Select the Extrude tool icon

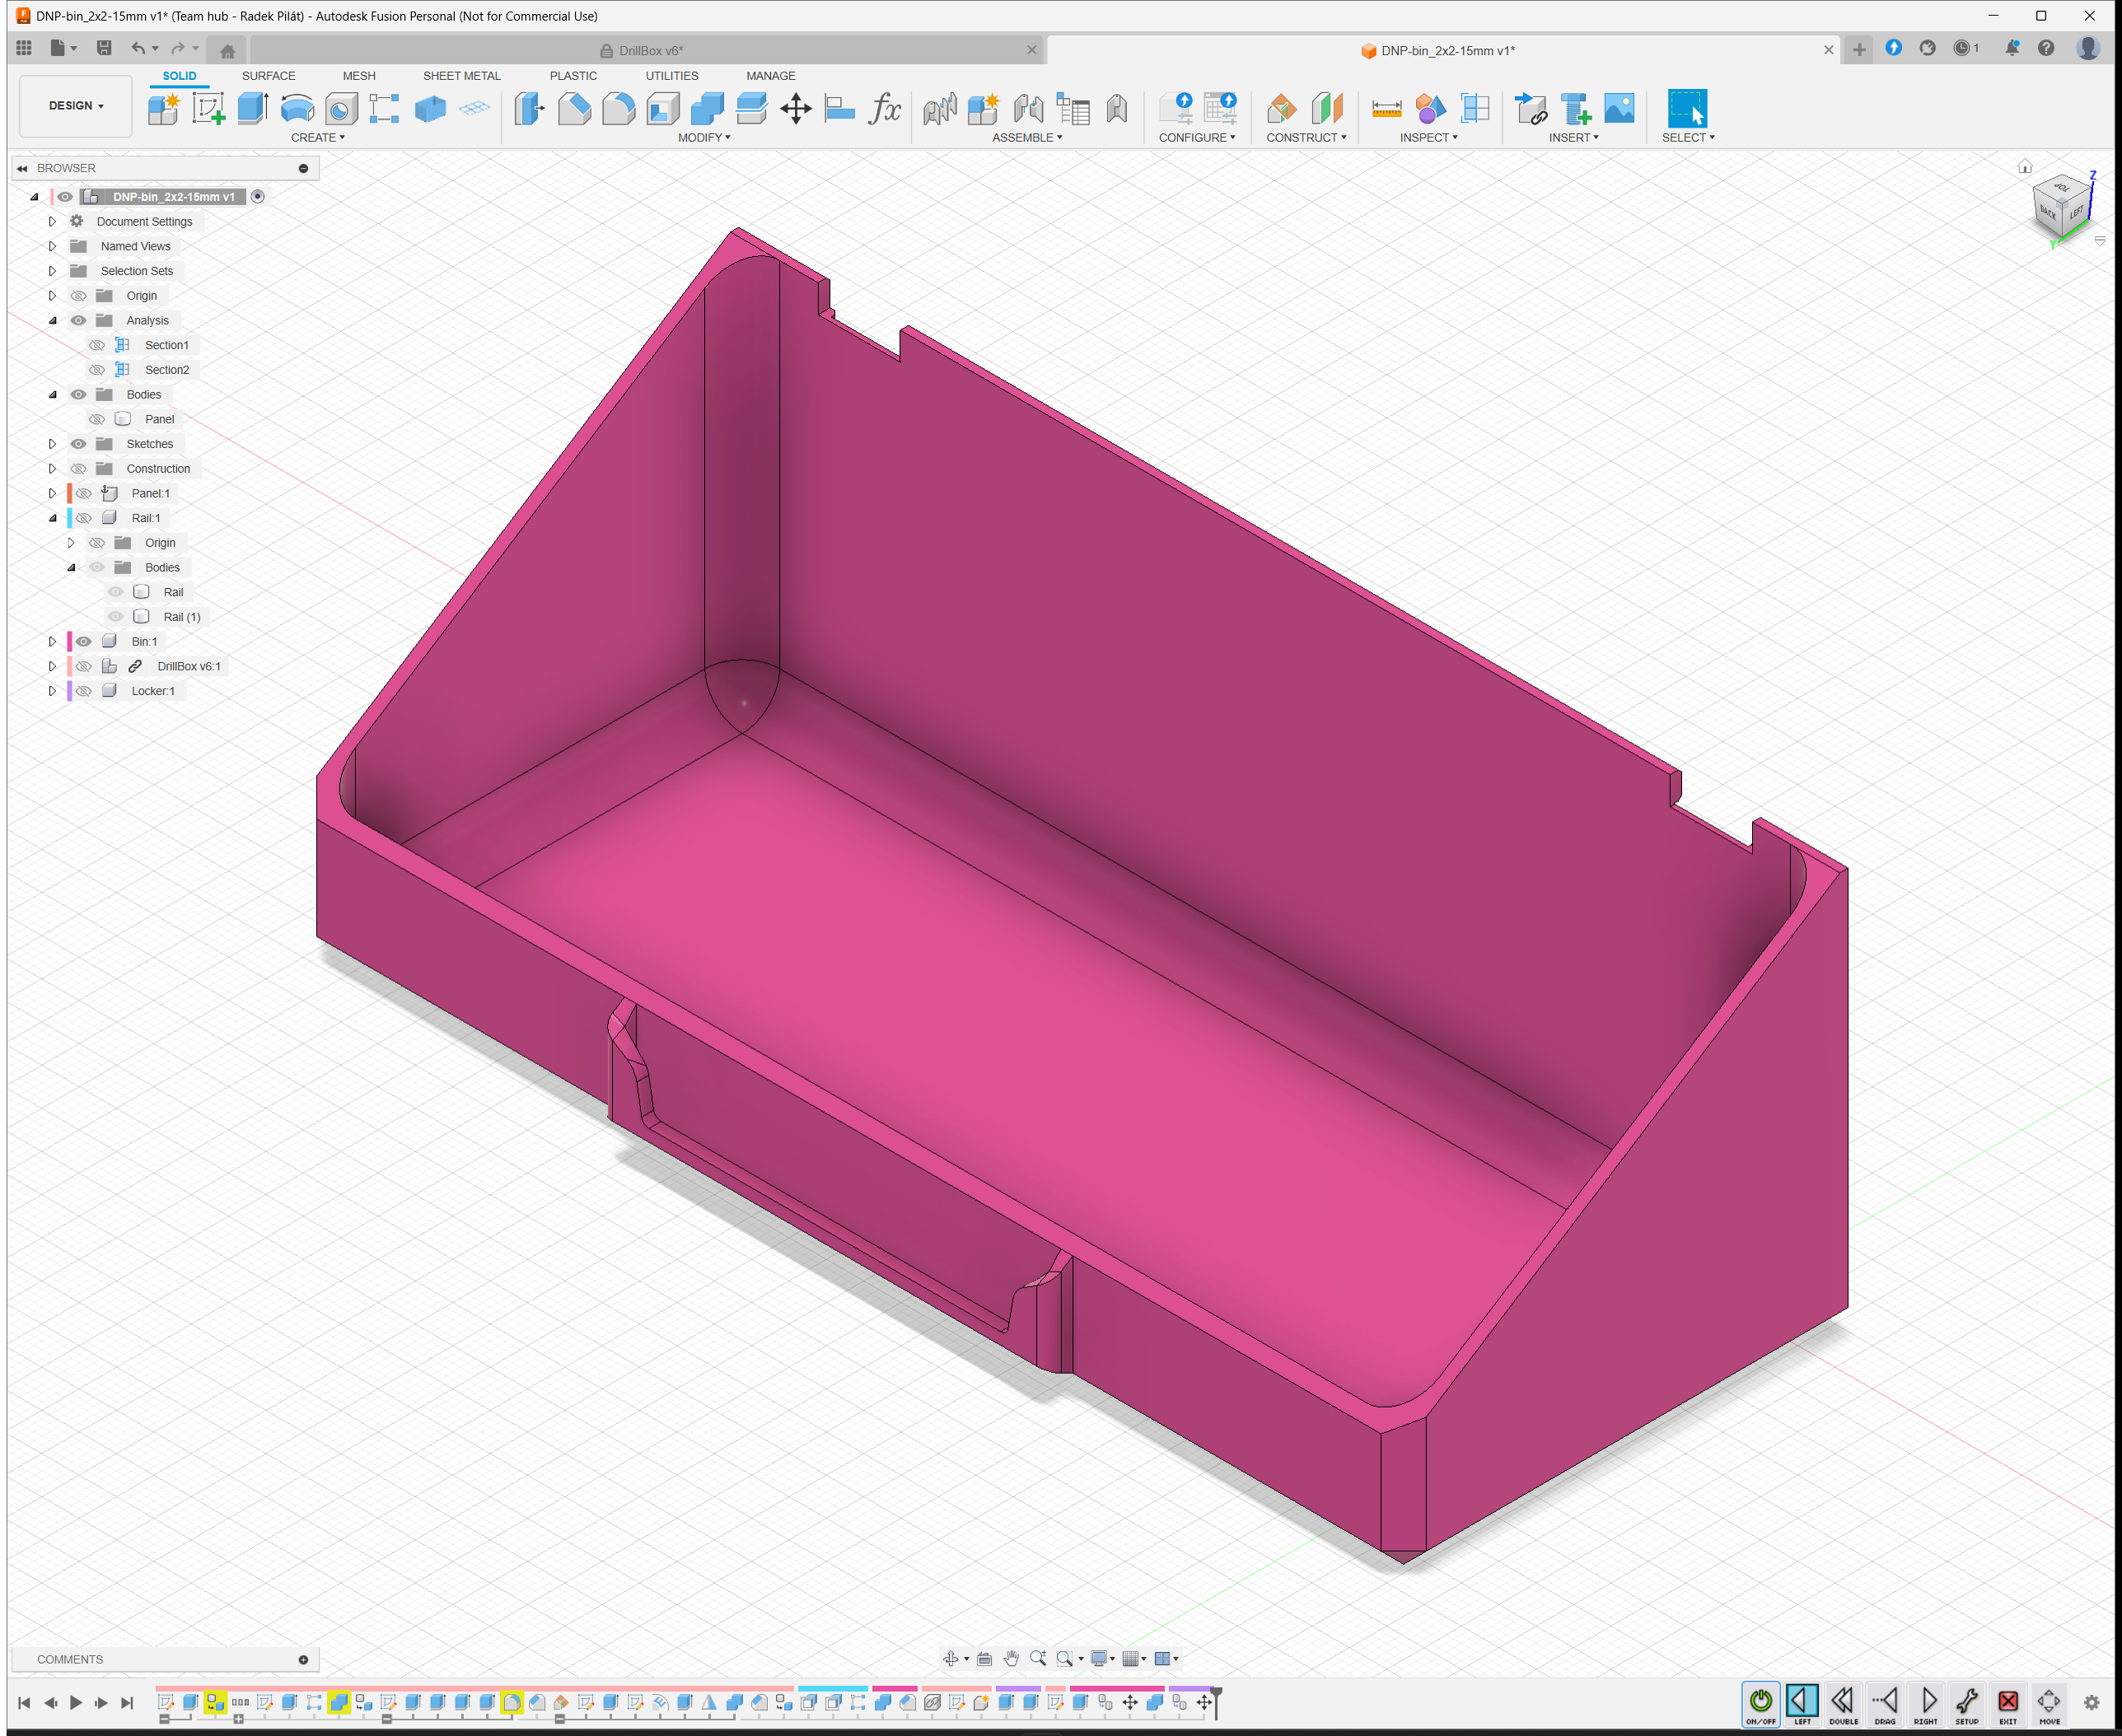[253, 108]
